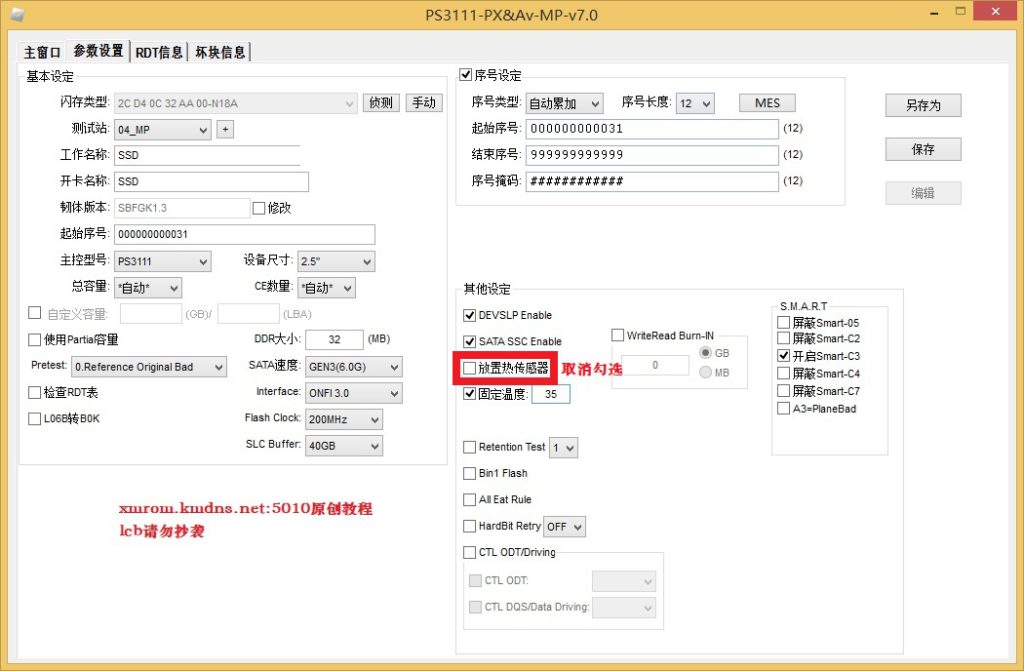This screenshot has height=671, width=1024.
Task: Toggle the DEVSLP Enable checkbox
Action: point(470,315)
